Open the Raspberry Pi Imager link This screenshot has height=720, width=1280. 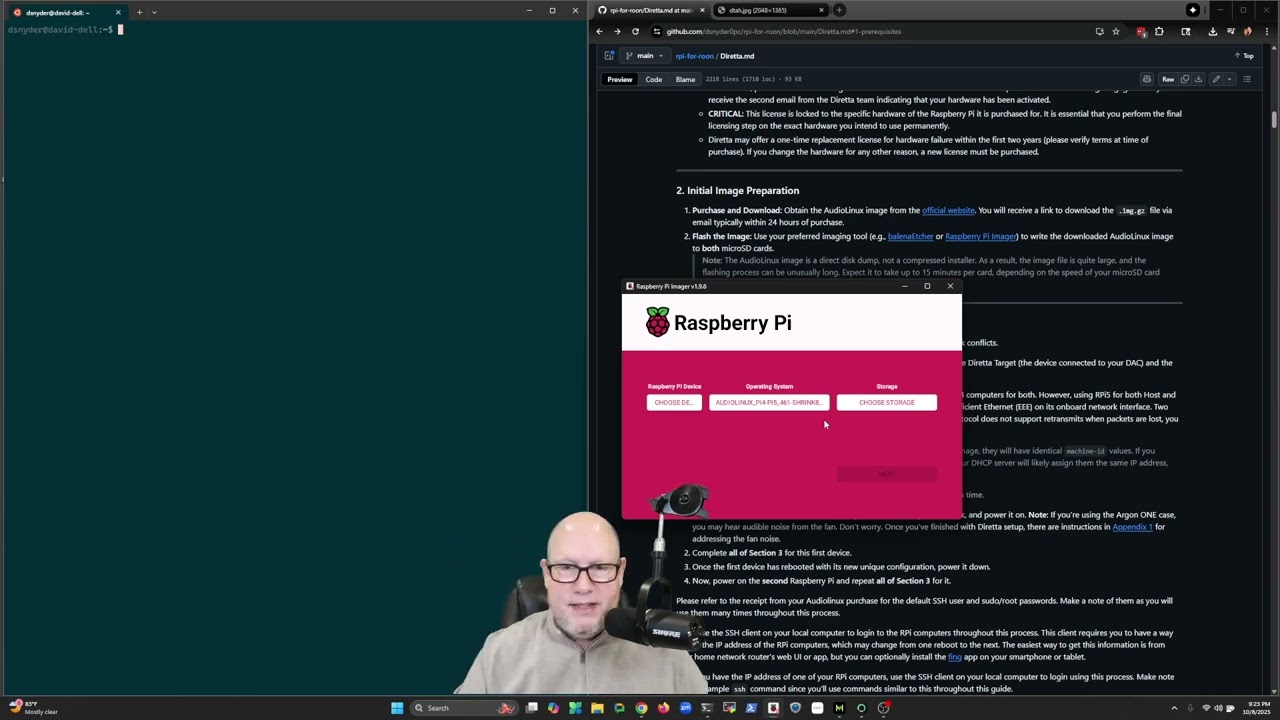click(x=981, y=236)
